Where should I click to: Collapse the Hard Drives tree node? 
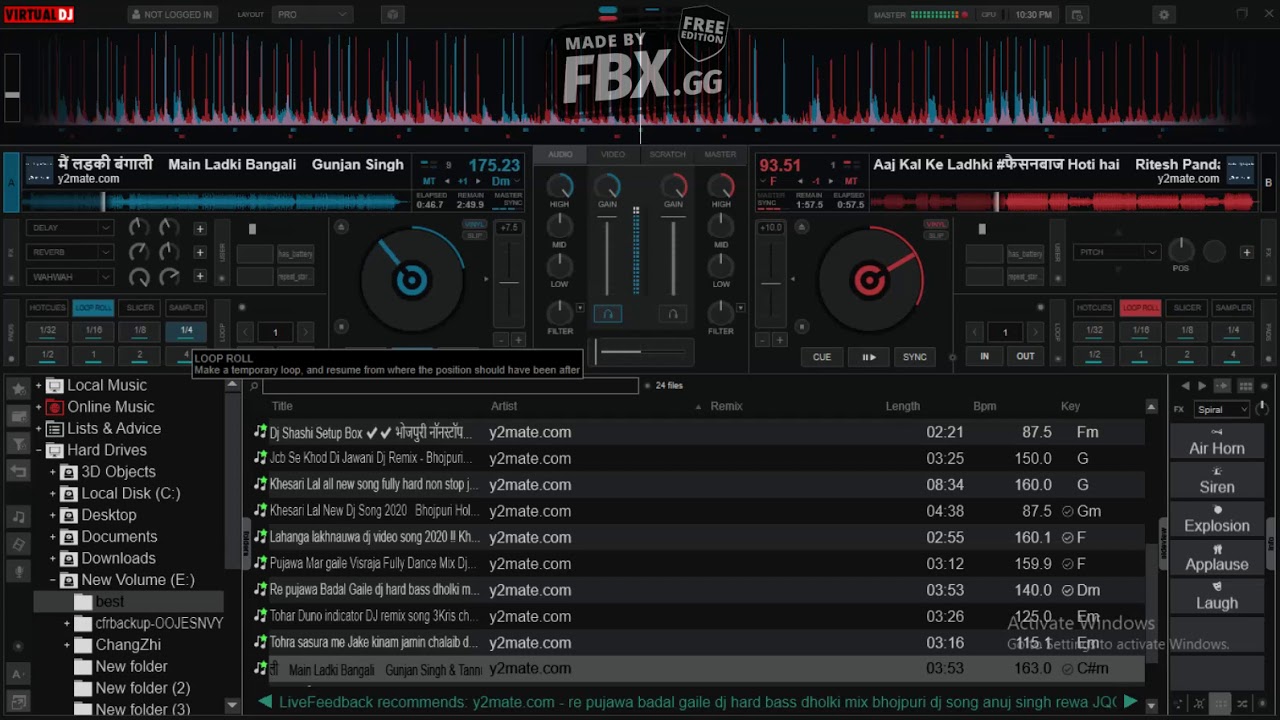39,451
